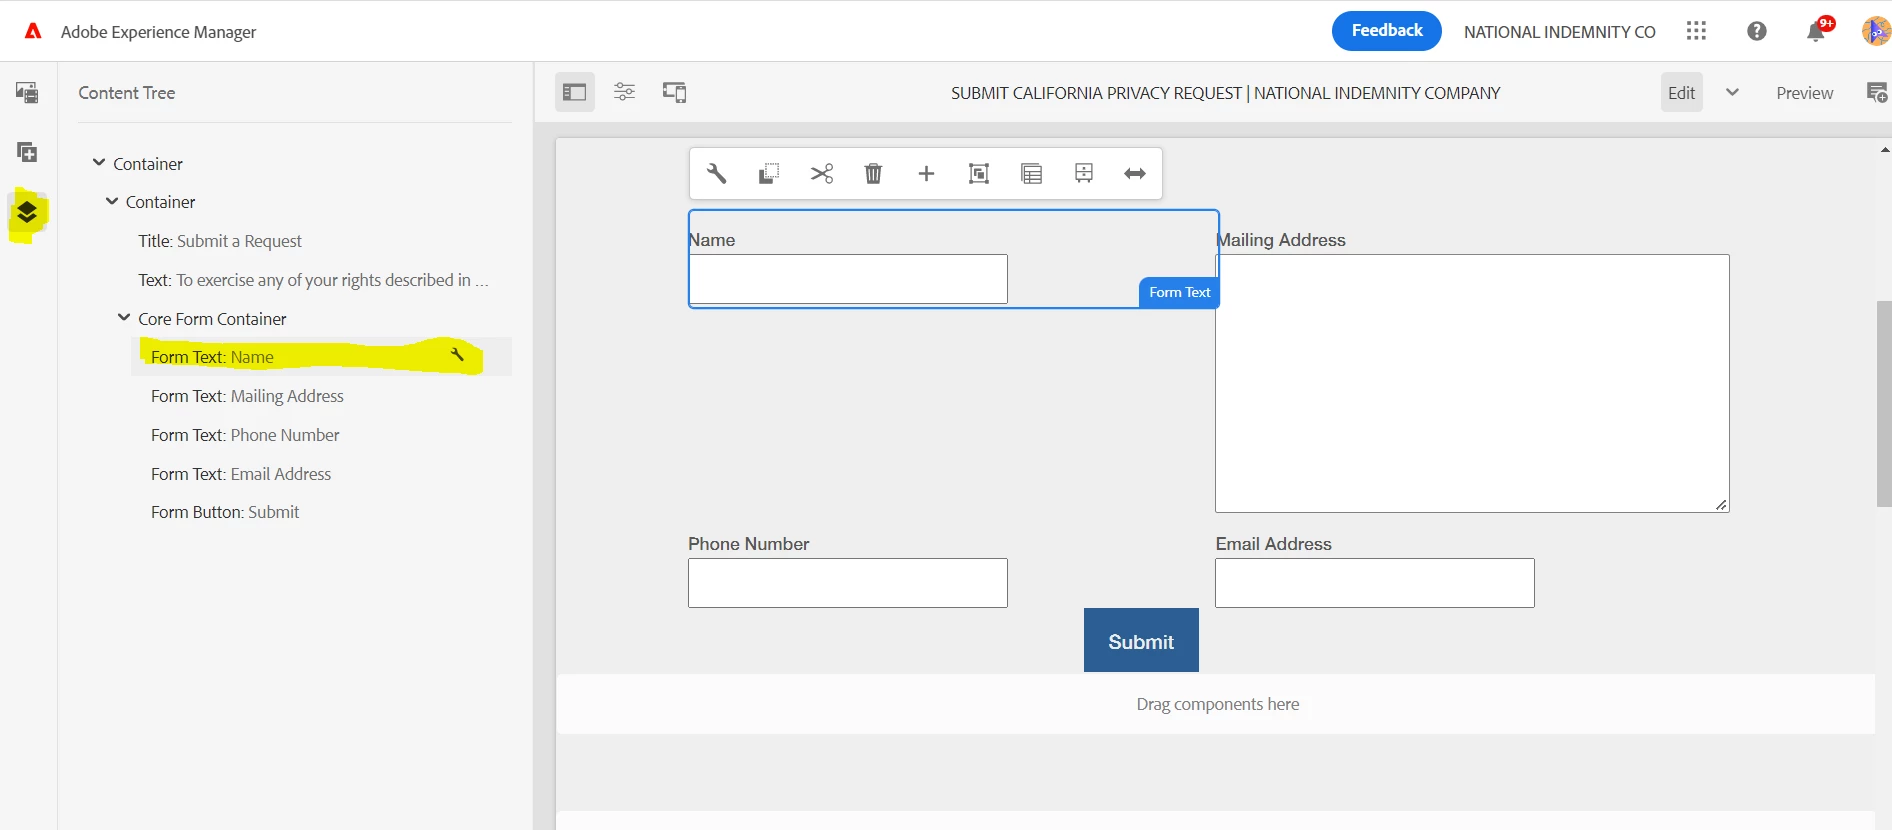Open NATIONAL INDEMNITY CO organization switcher
The image size is (1892, 830).
click(x=1559, y=32)
